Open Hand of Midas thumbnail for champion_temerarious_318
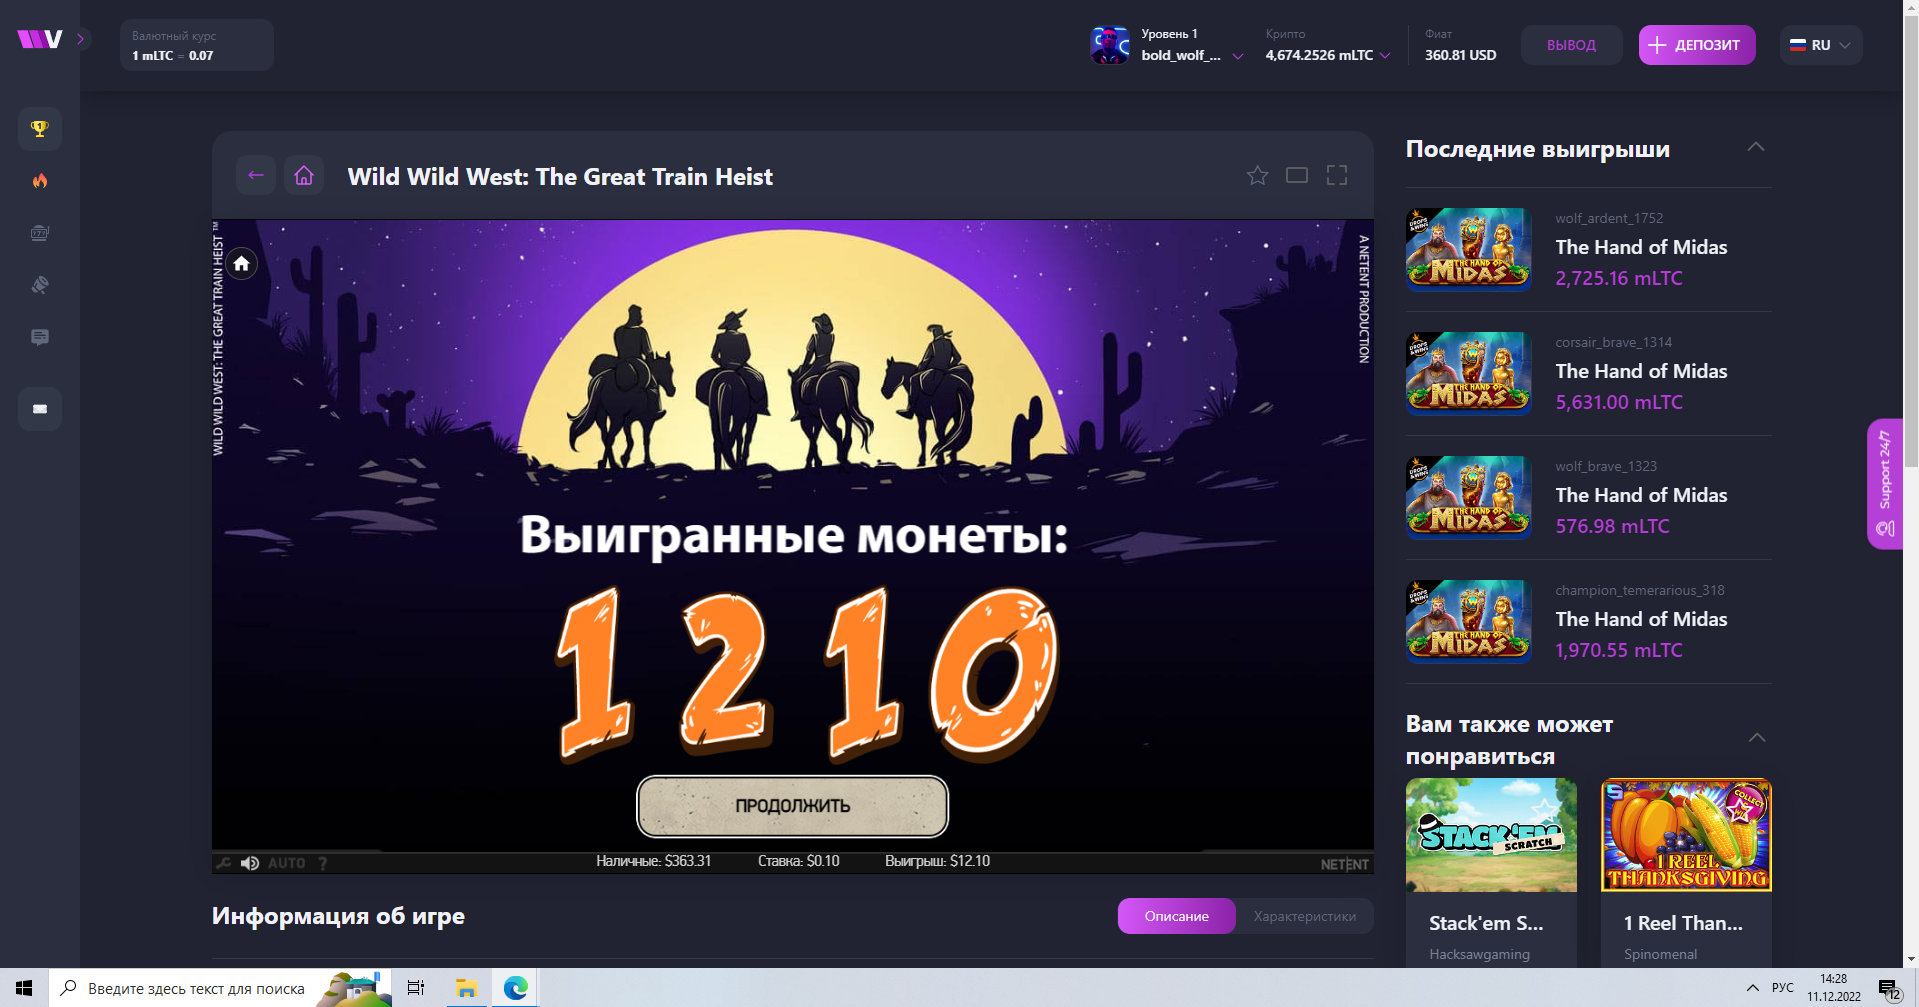Image resolution: width=1919 pixels, height=1007 pixels. [1469, 621]
